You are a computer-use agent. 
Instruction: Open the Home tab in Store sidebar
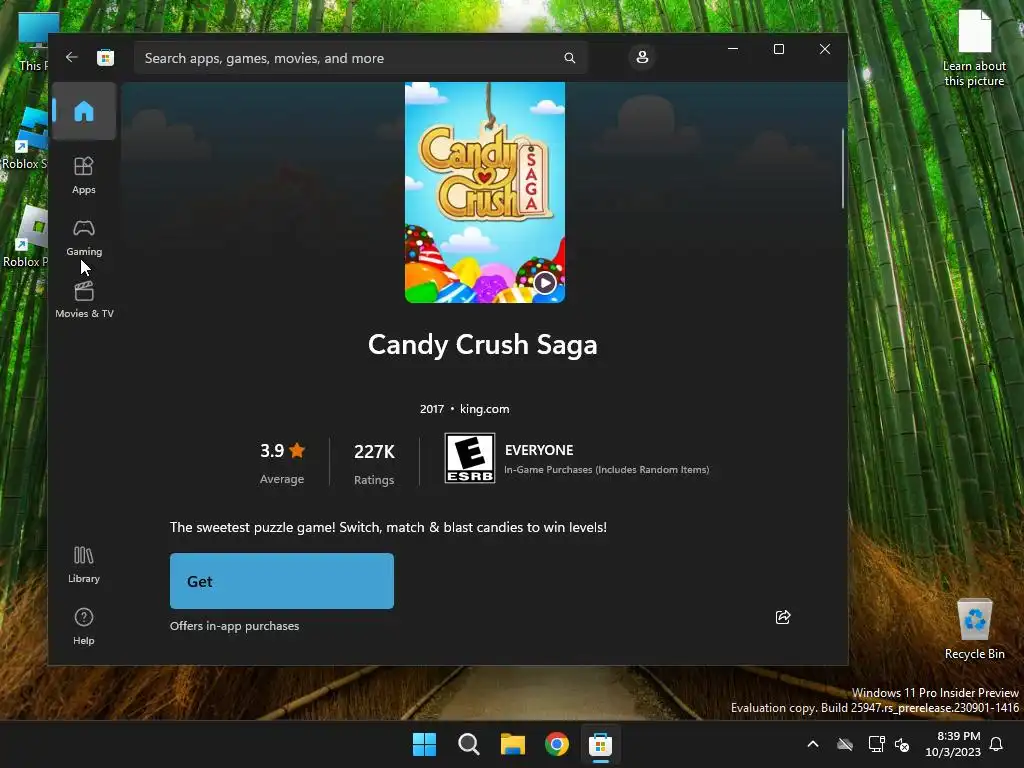[84, 111]
